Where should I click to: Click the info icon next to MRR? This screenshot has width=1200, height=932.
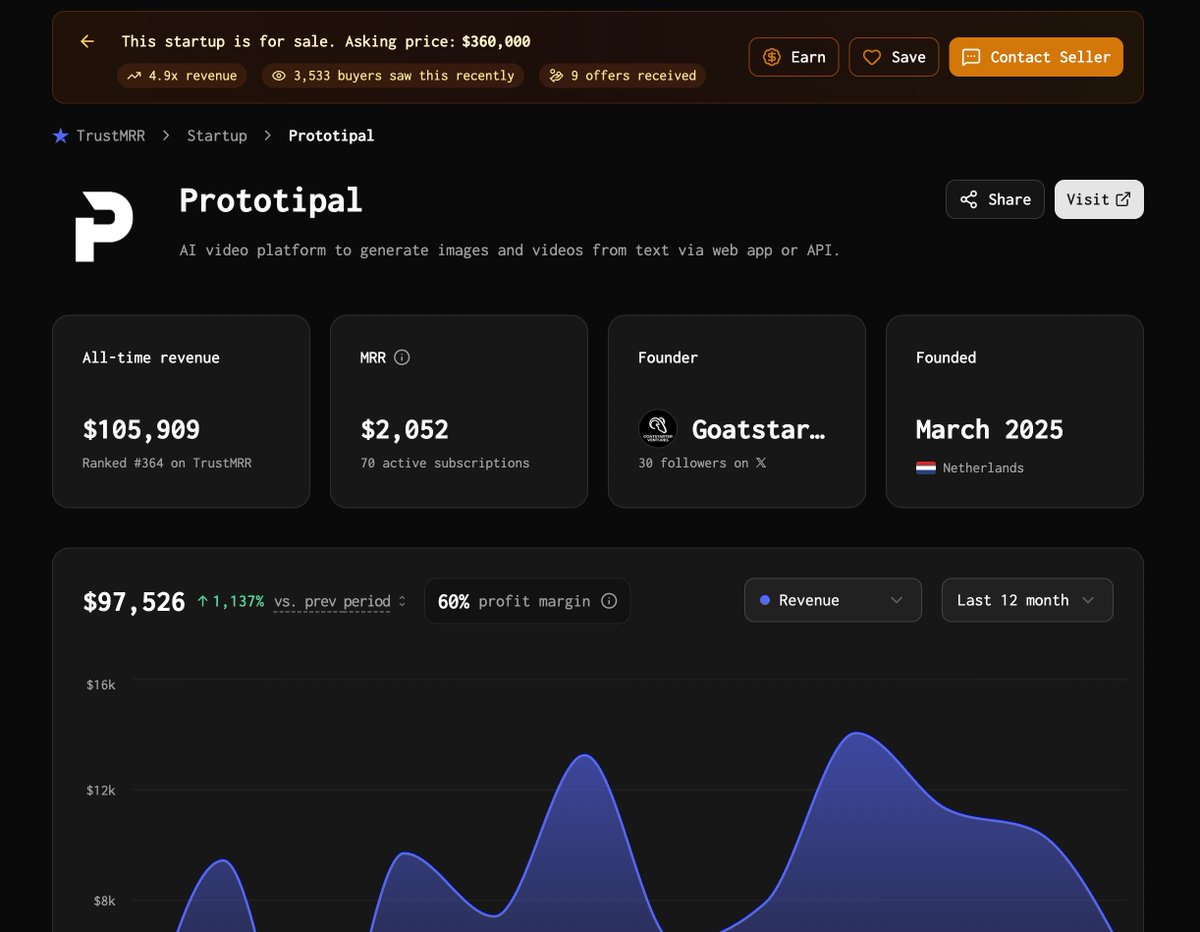tap(402, 357)
